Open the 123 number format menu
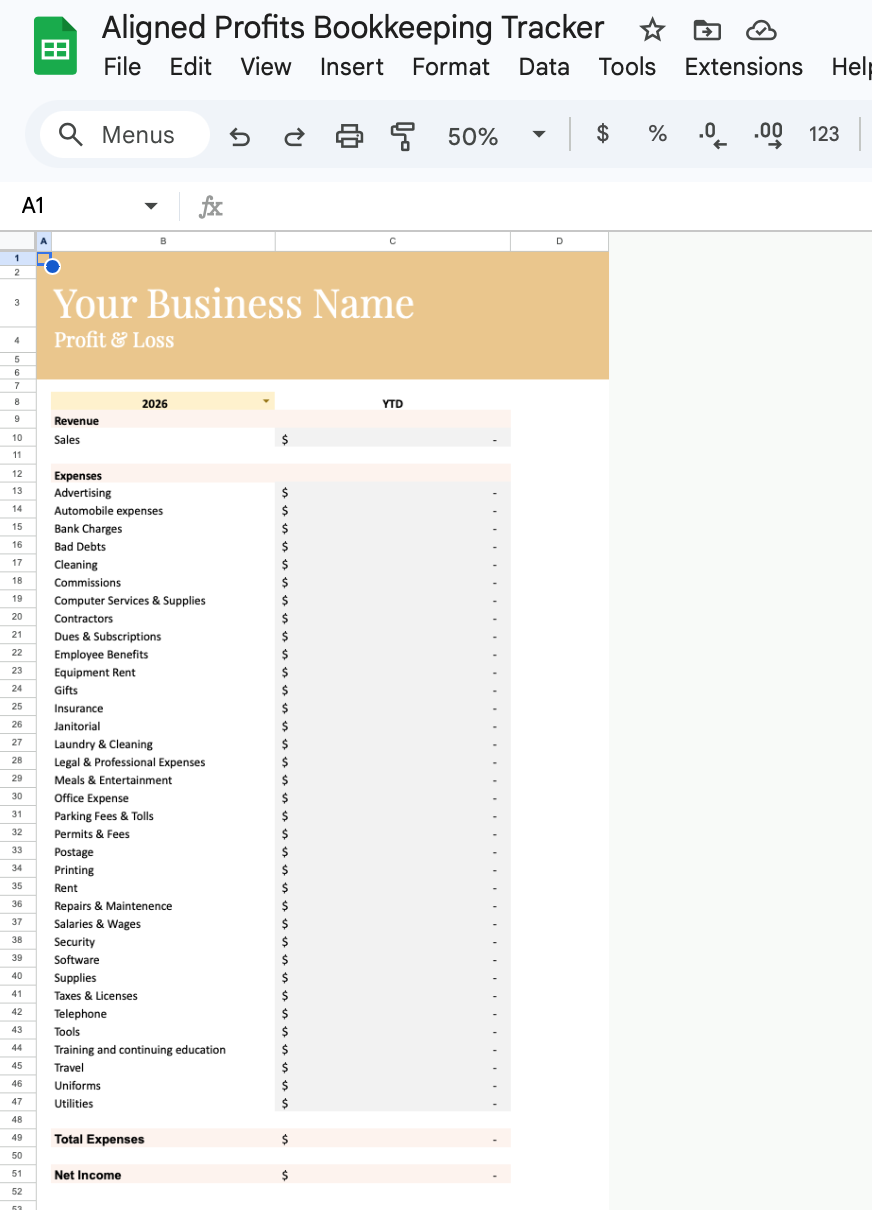872x1210 pixels. (824, 134)
